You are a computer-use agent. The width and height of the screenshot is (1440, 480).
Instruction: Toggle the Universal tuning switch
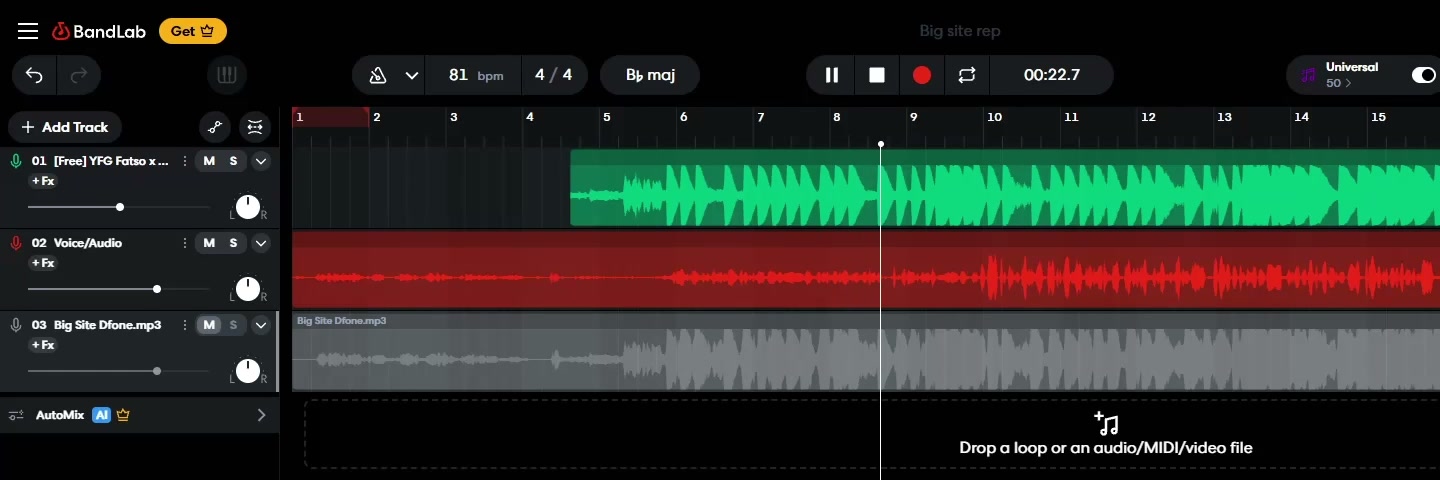(x=1422, y=75)
